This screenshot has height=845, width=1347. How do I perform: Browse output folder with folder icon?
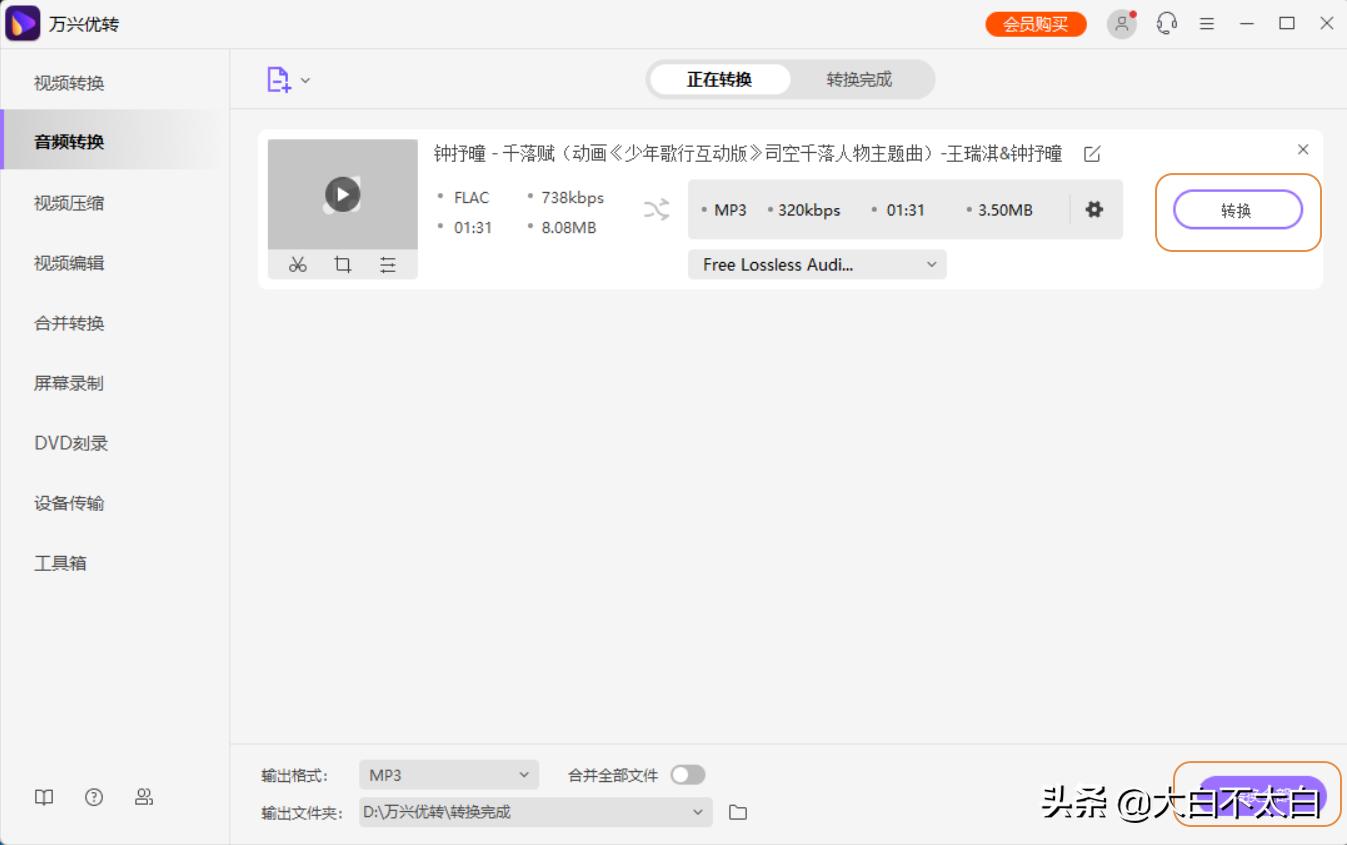(x=738, y=812)
